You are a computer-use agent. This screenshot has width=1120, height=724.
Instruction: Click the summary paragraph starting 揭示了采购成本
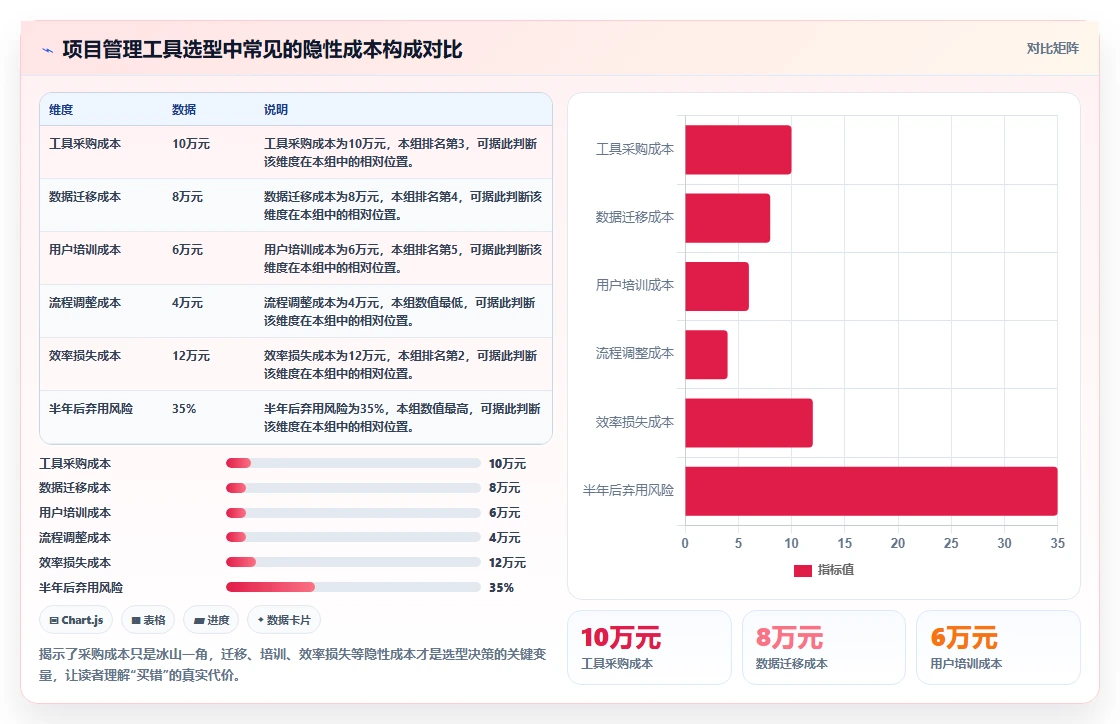(293, 664)
